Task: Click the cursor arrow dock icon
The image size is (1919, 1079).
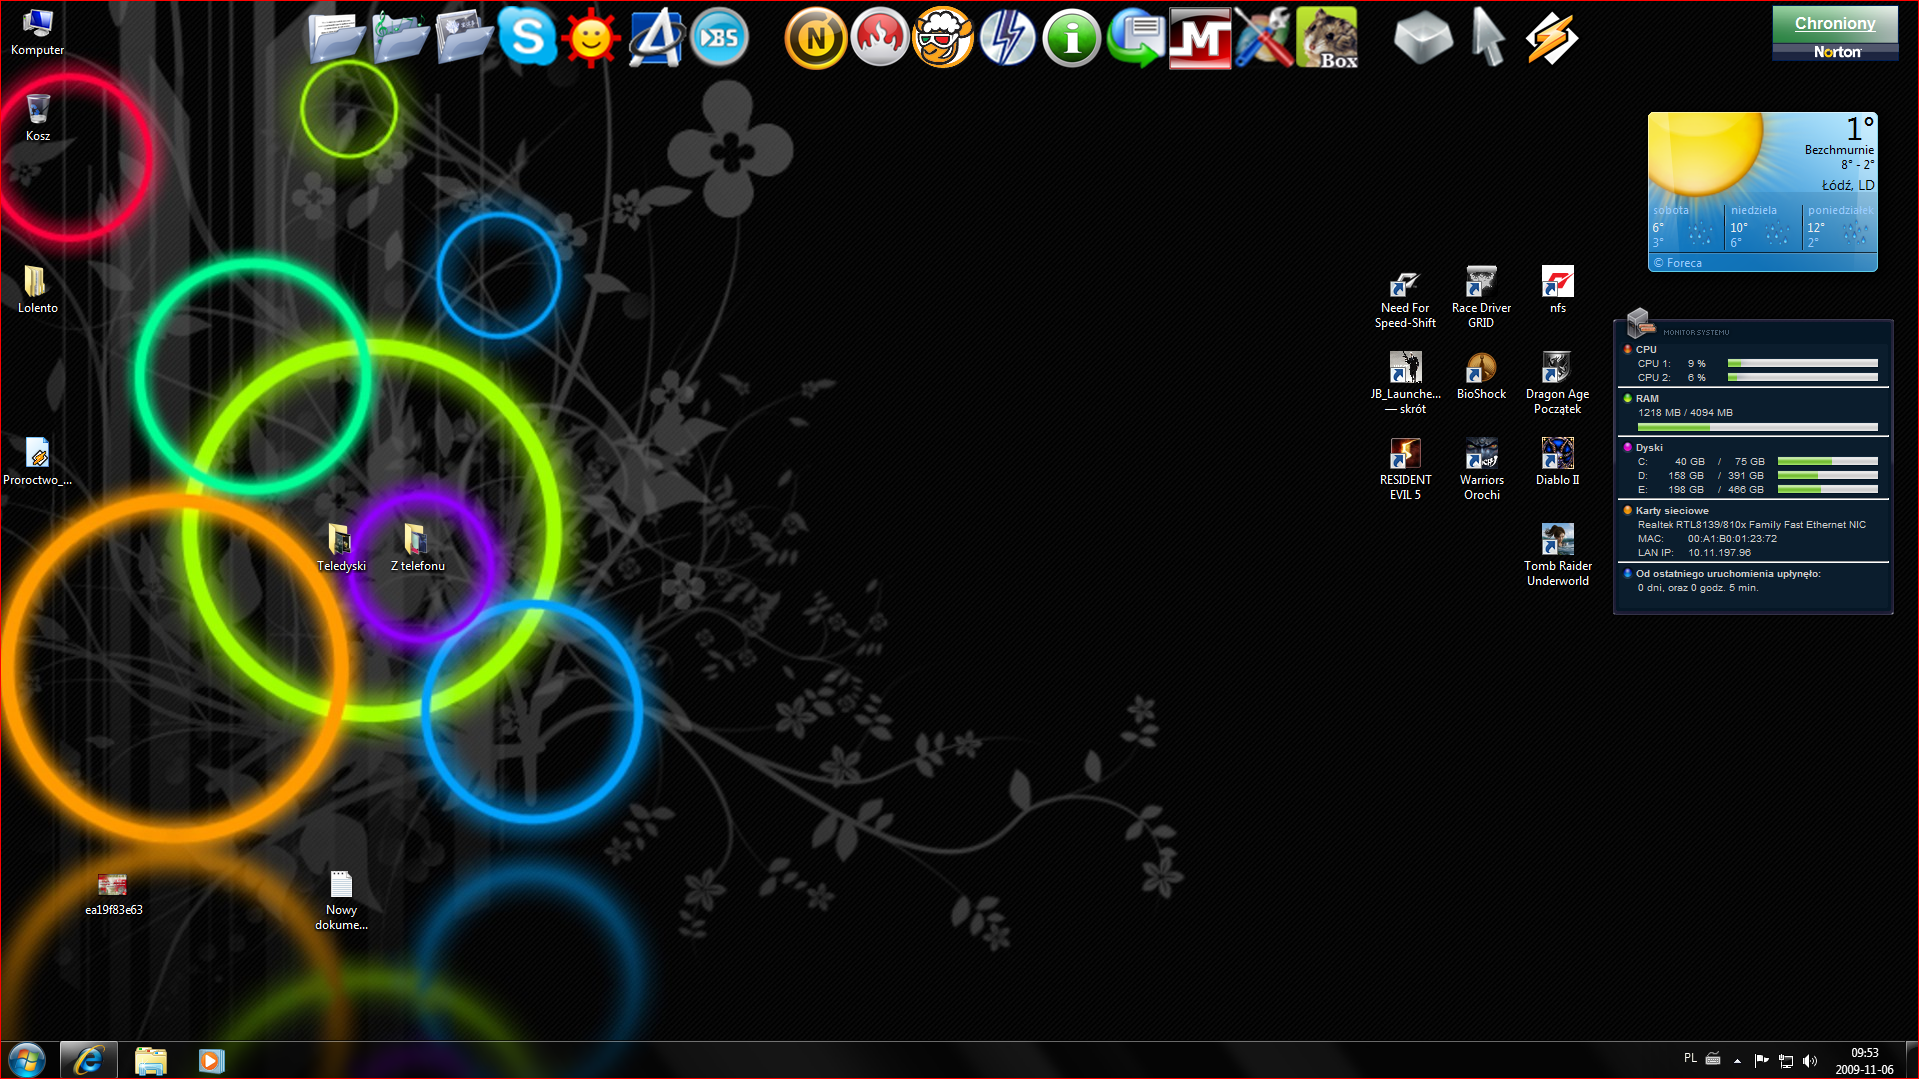Action: pyautogui.click(x=1488, y=38)
